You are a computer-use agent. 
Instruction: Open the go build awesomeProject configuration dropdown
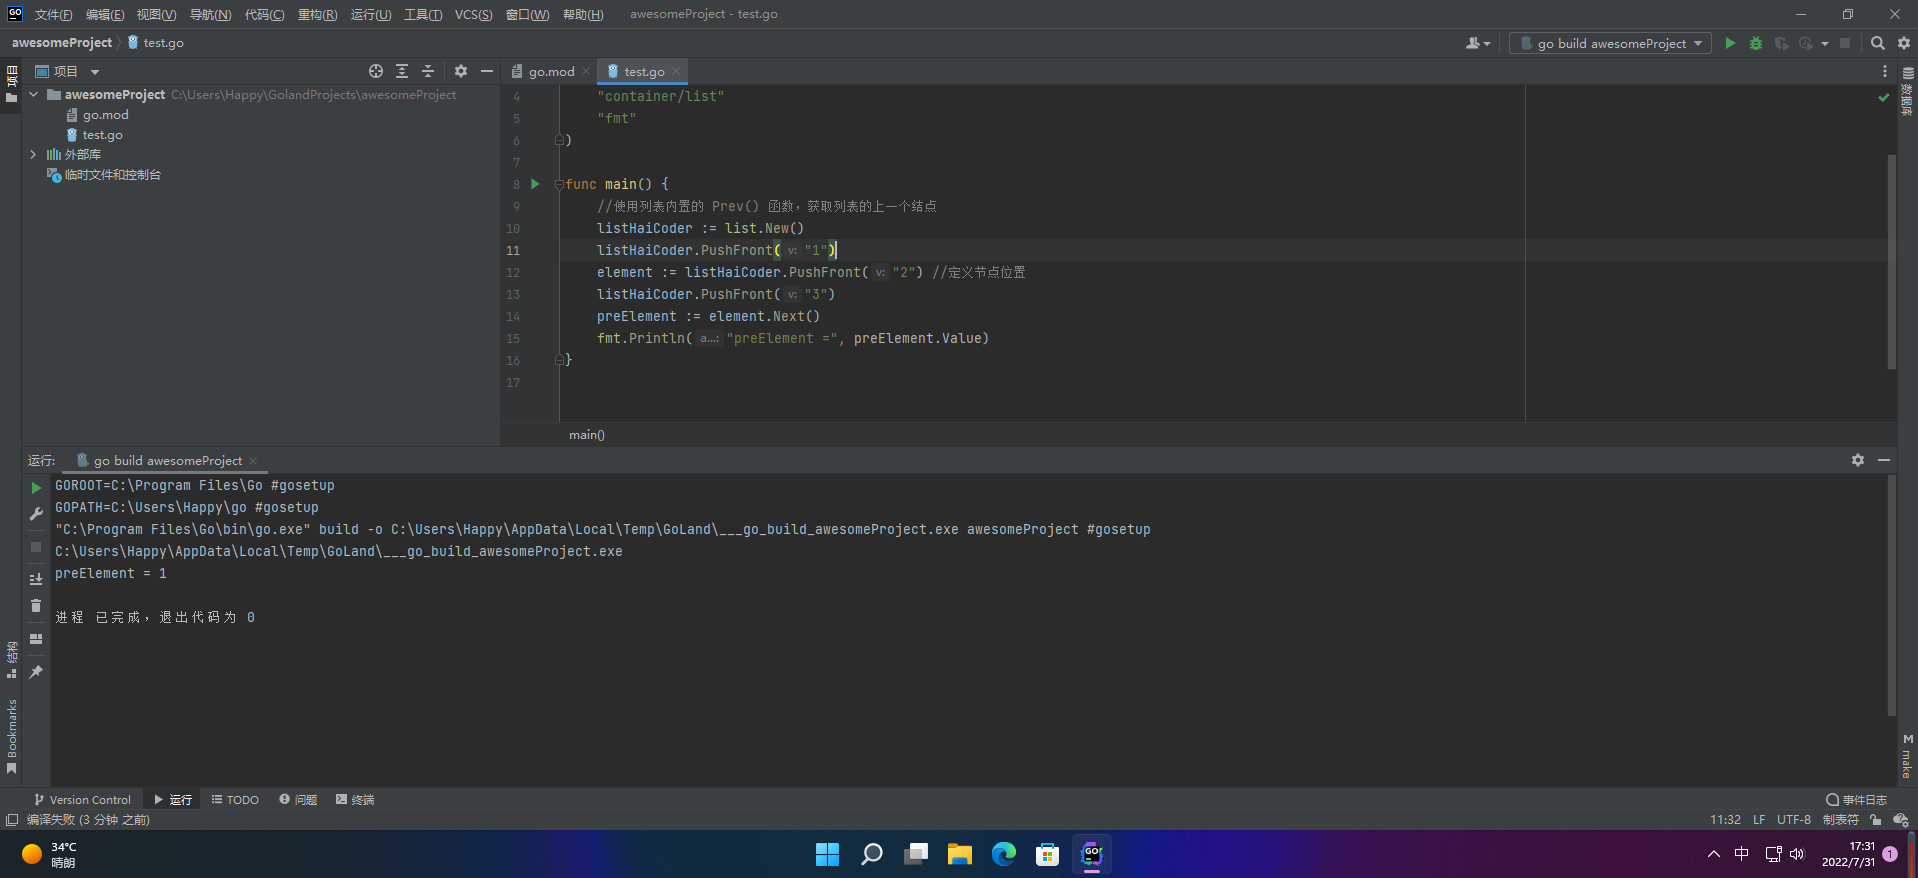click(1611, 43)
